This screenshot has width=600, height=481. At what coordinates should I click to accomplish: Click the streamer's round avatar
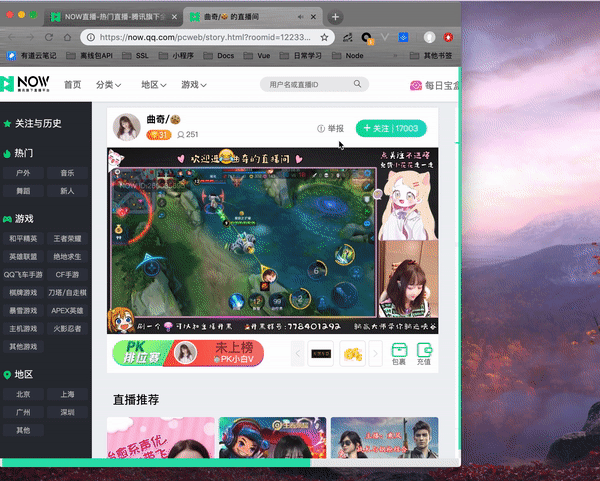(x=127, y=127)
